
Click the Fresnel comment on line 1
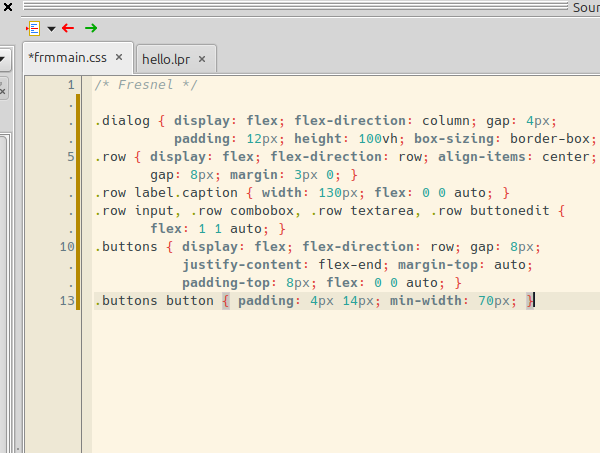[x=146, y=85]
